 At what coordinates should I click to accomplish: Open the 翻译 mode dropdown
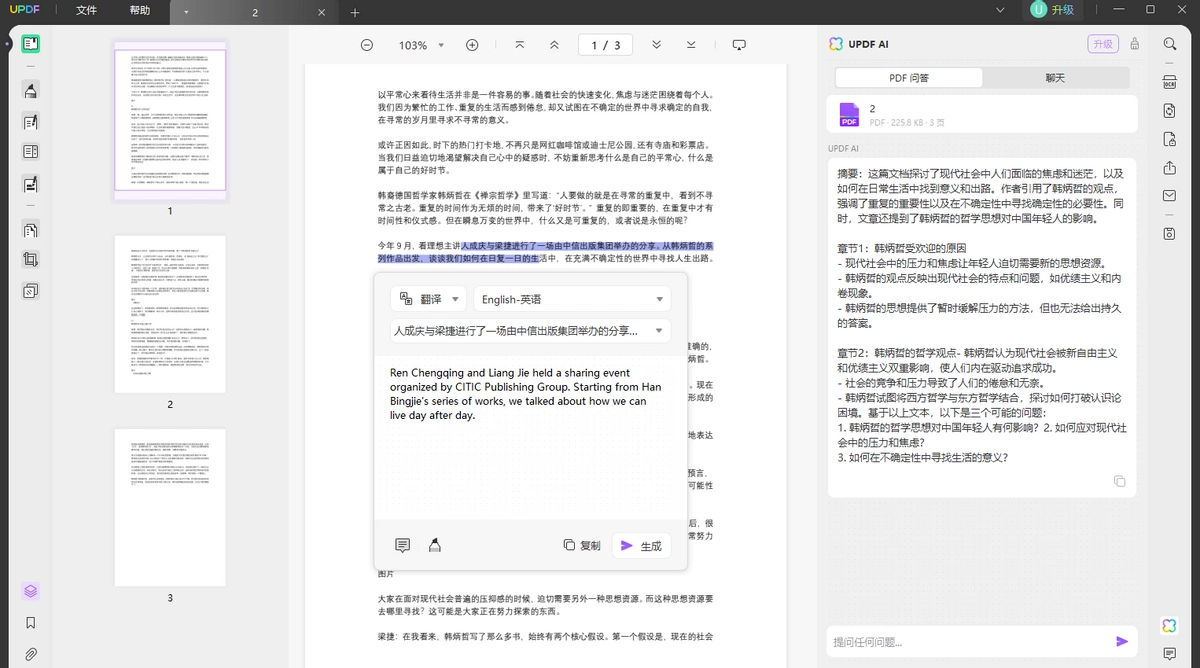(x=428, y=299)
